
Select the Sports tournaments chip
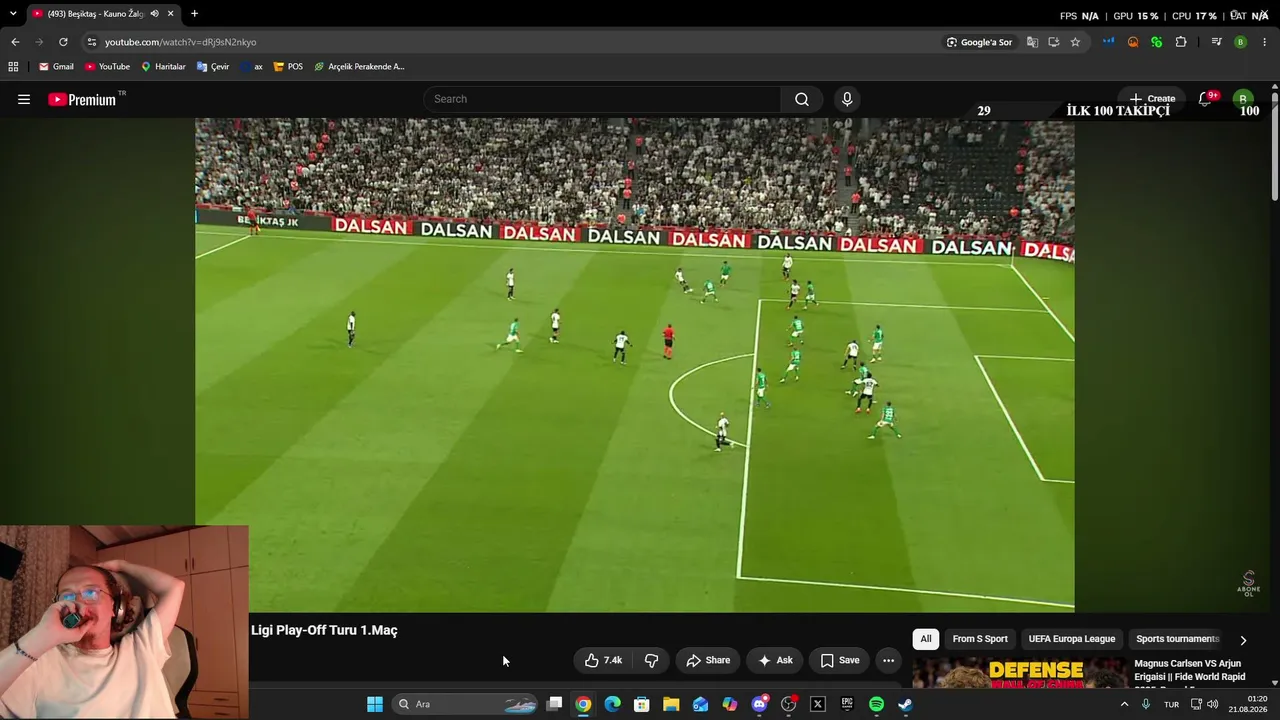(x=1178, y=639)
